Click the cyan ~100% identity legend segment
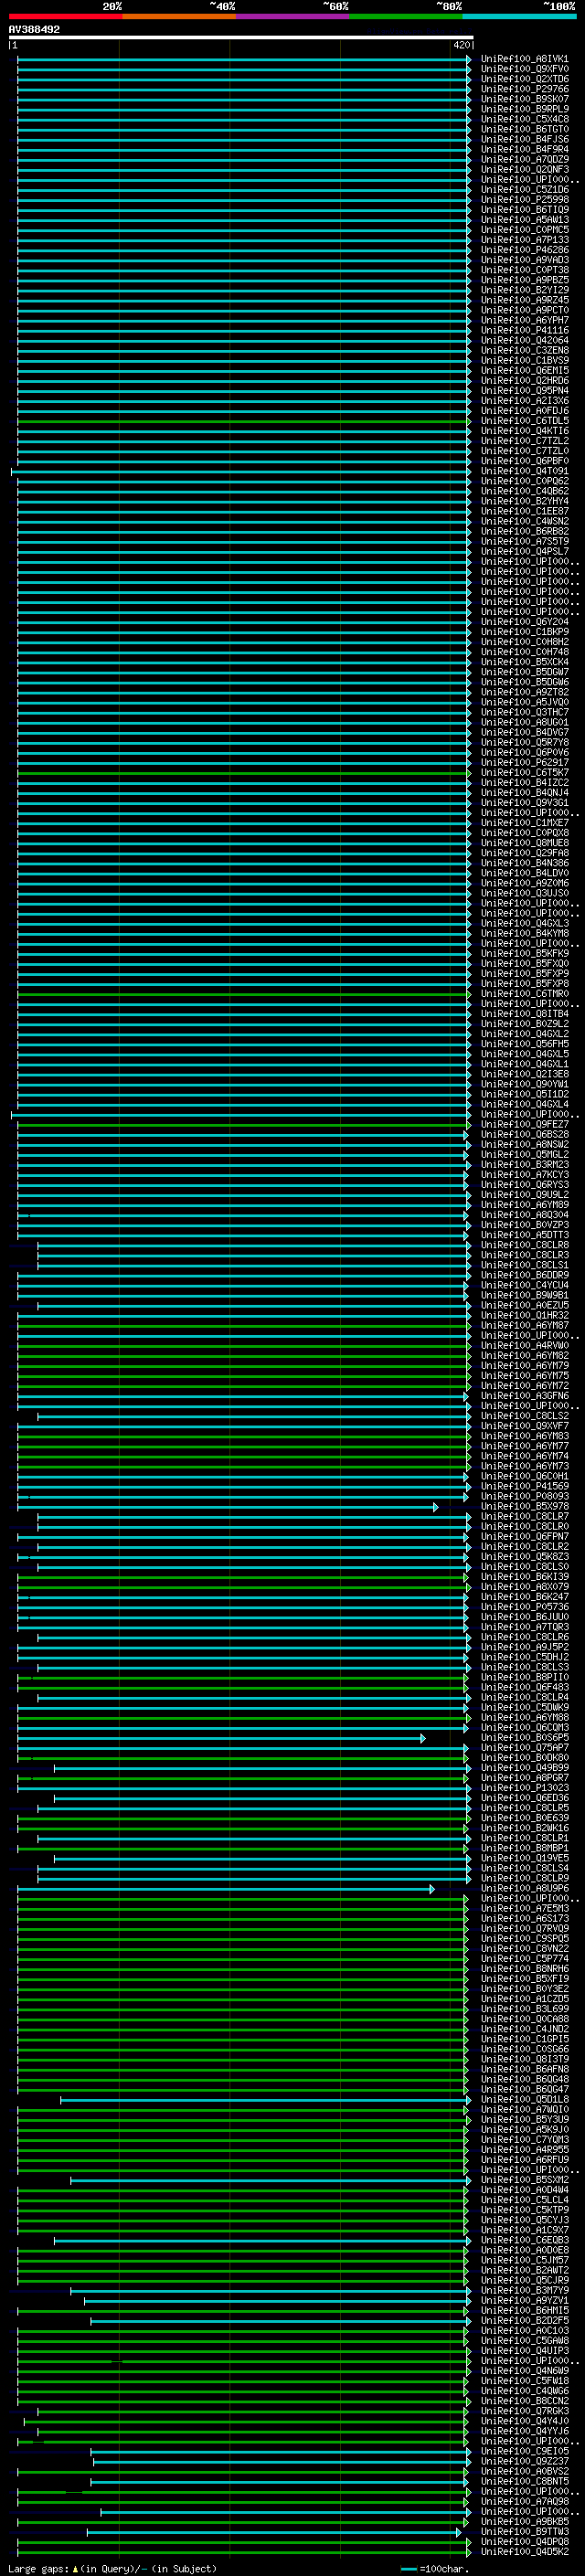Viewport: 585px width, 2576px height. [x=519, y=16]
